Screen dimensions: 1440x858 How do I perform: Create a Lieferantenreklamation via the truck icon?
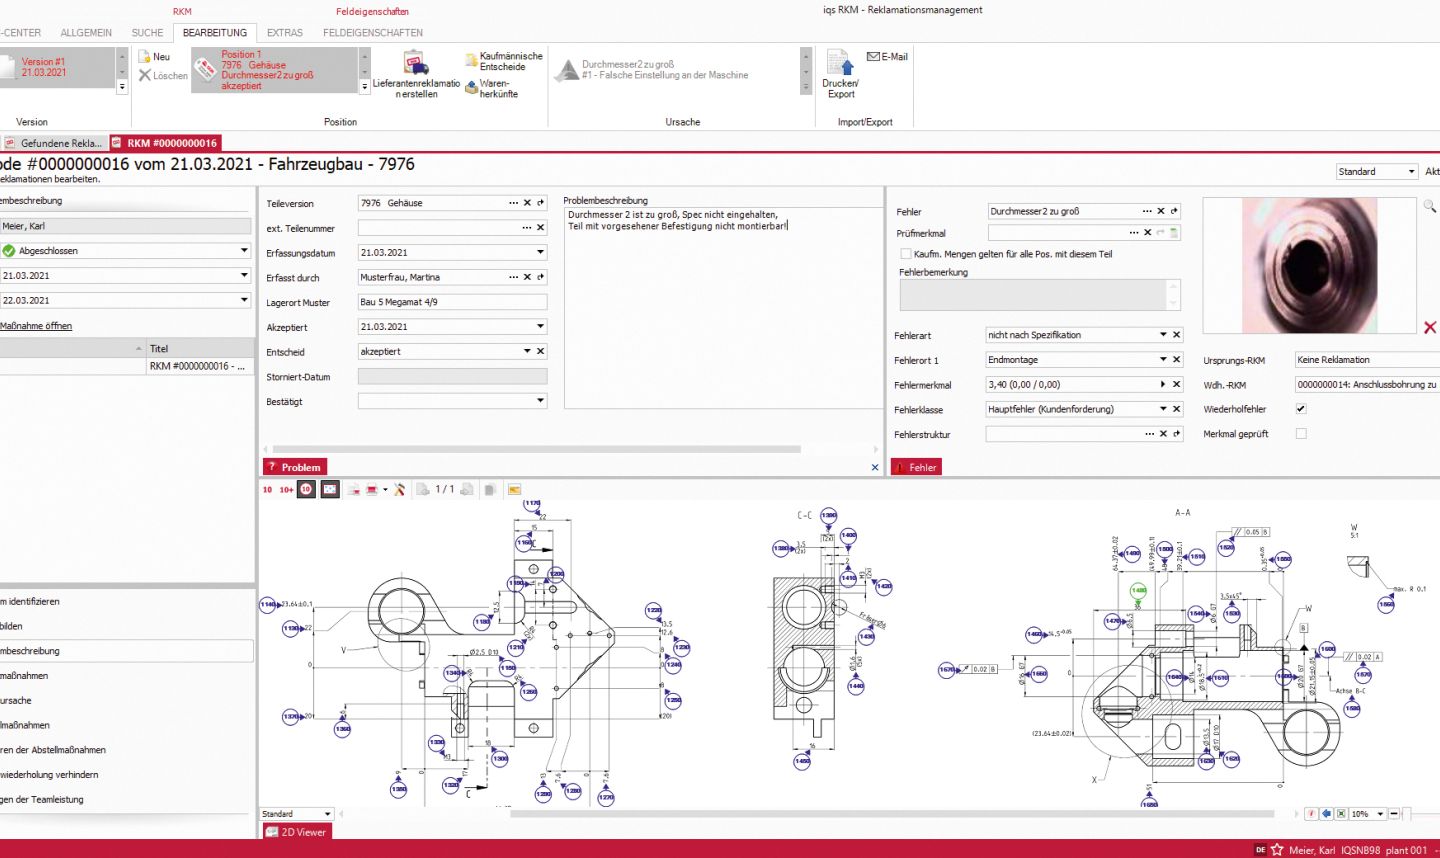415,65
